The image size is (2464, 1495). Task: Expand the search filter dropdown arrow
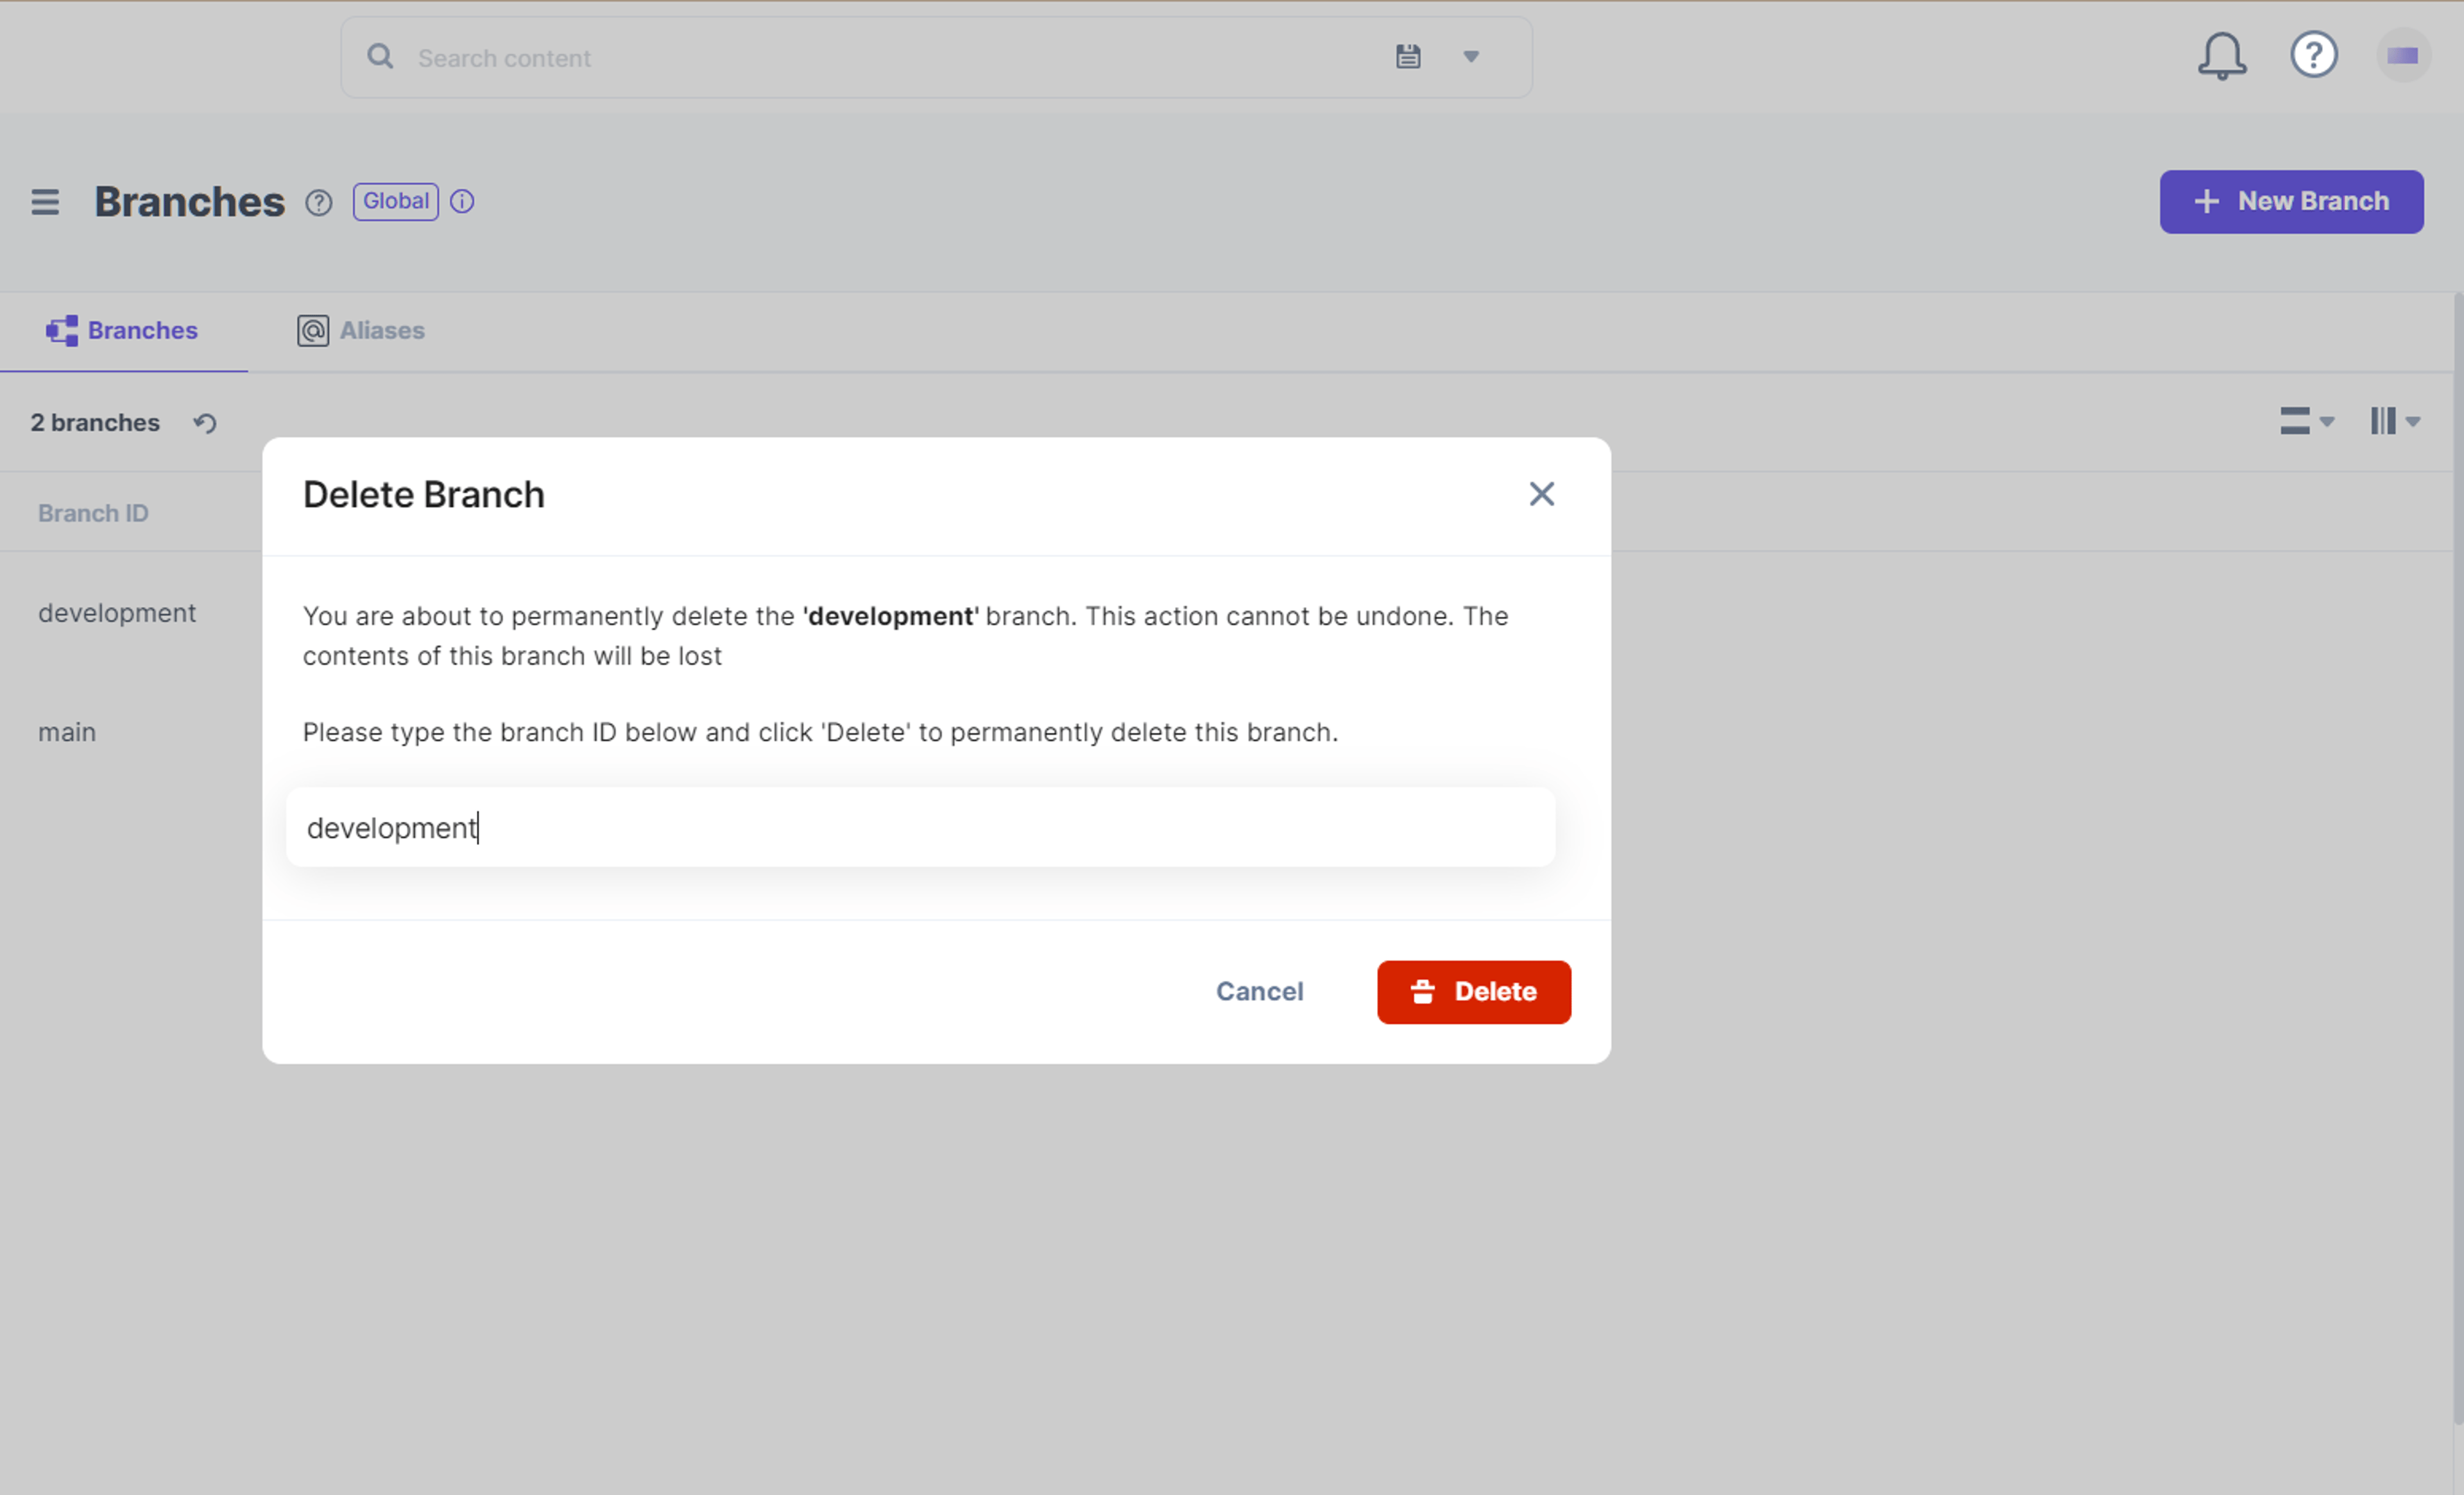pos(1471,57)
